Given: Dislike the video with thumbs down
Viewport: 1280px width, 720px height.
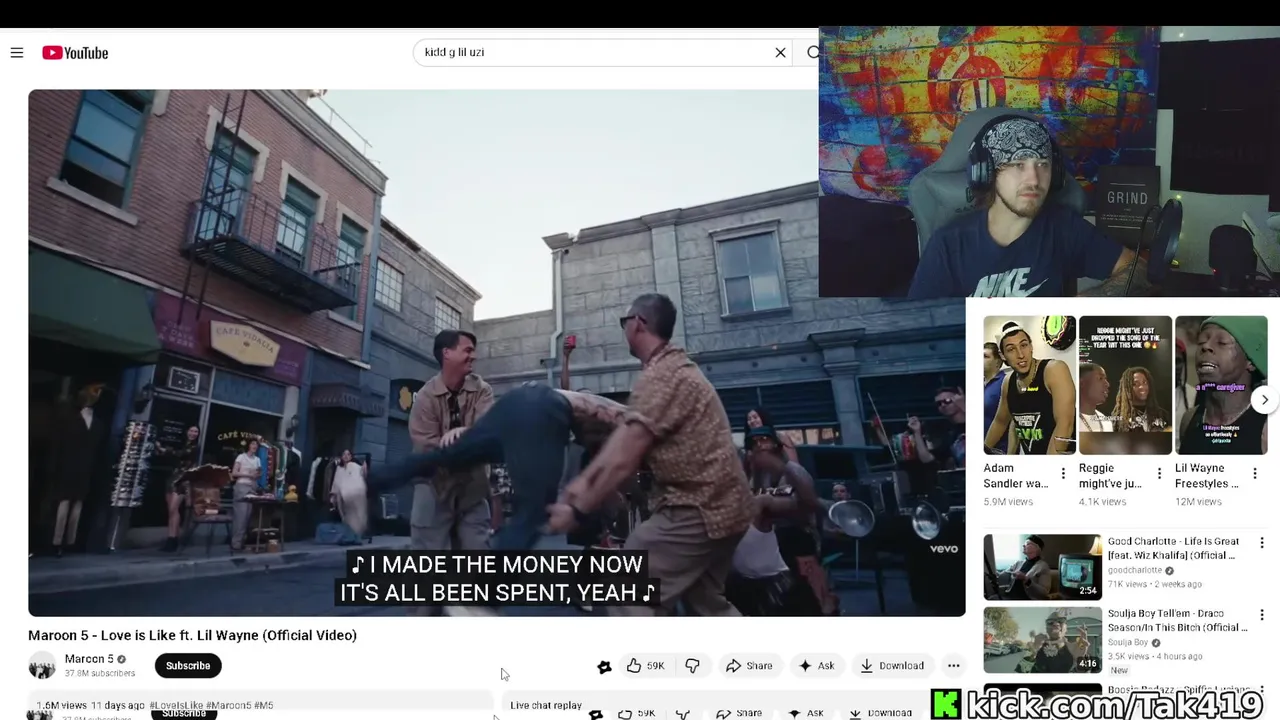Looking at the screenshot, I should click(x=692, y=666).
